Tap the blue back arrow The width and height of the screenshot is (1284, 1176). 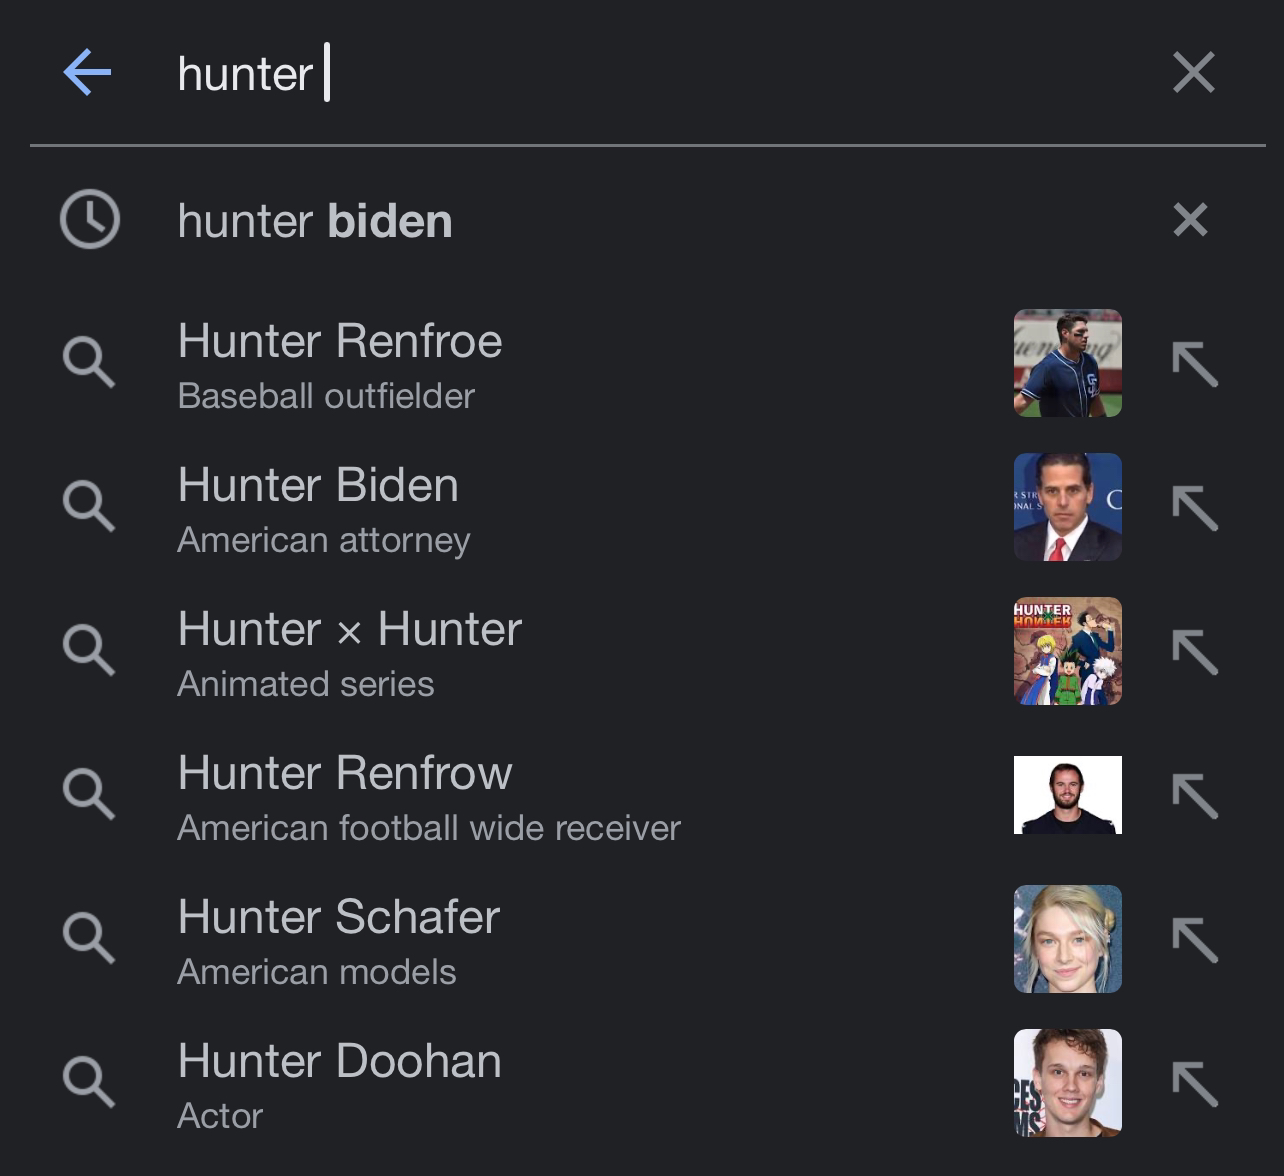(x=87, y=73)
